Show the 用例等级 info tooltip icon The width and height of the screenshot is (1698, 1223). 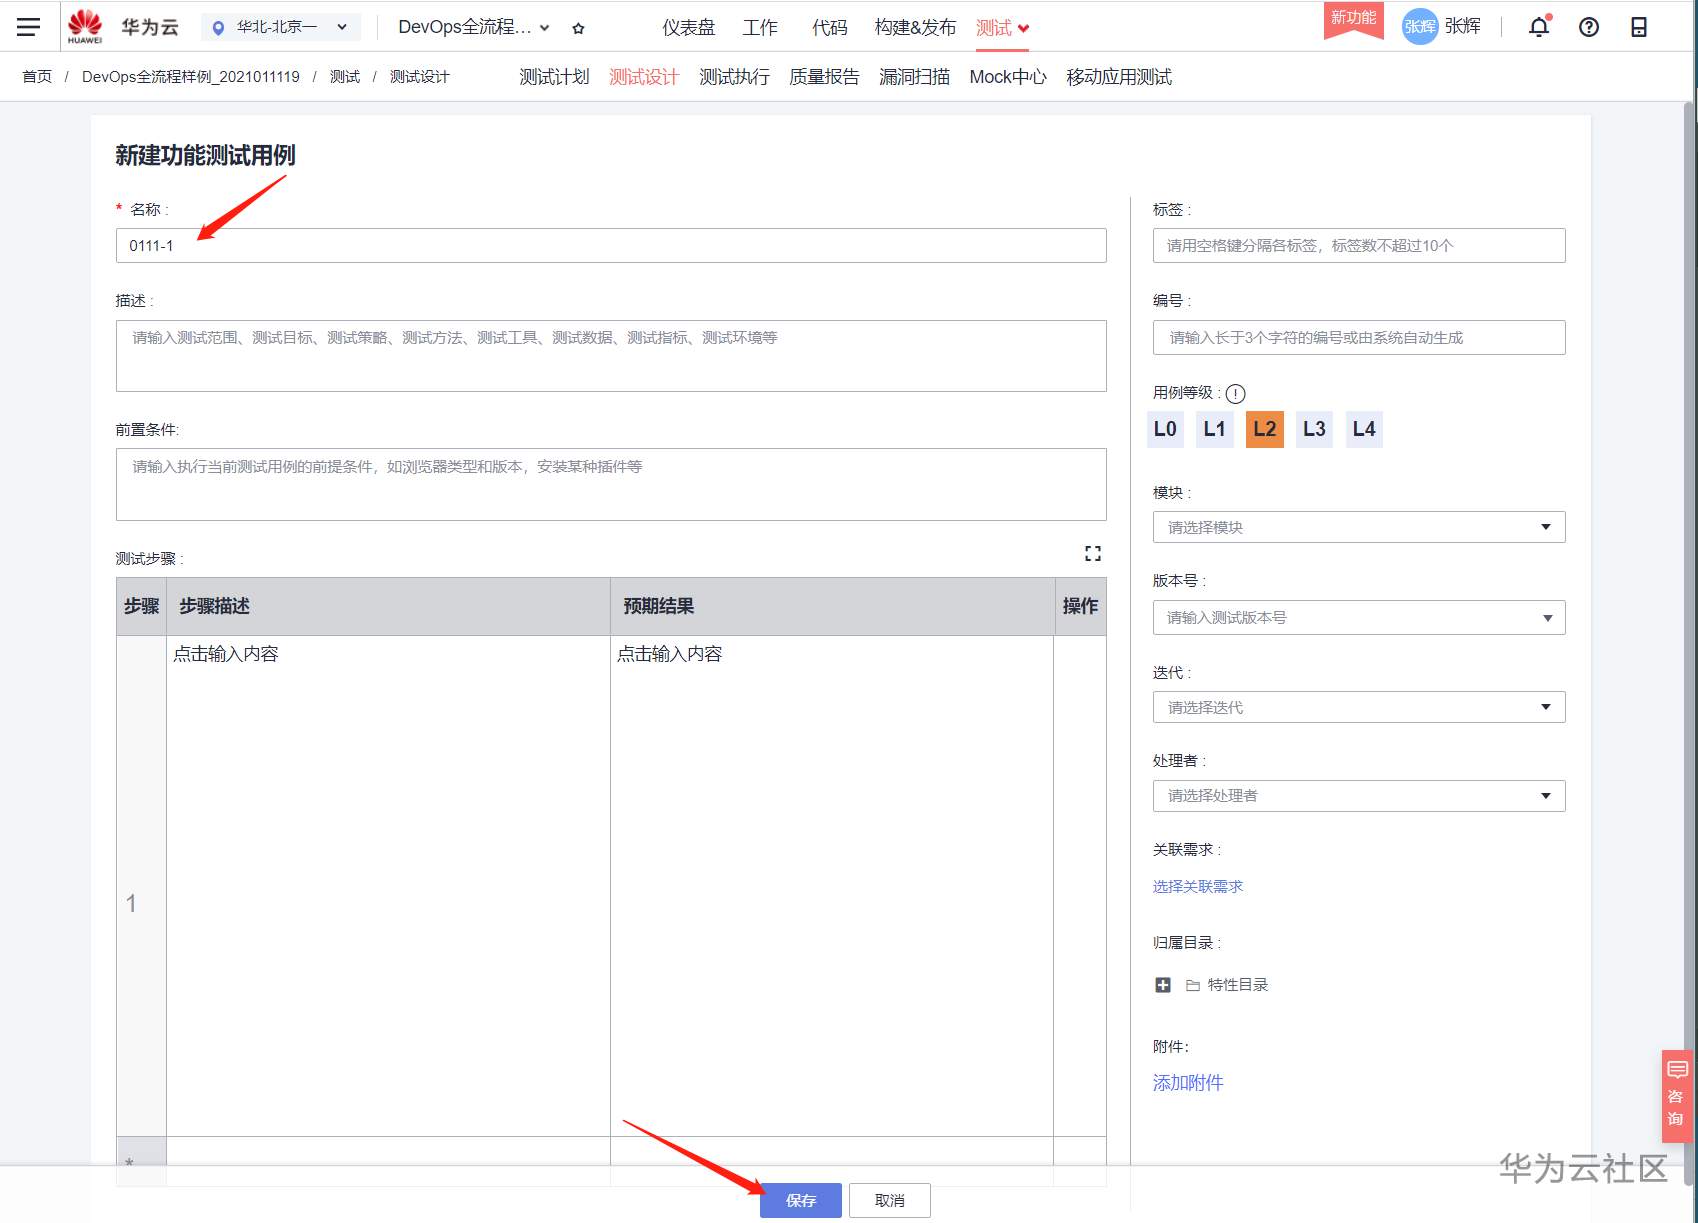click(x=1236, y=393)
